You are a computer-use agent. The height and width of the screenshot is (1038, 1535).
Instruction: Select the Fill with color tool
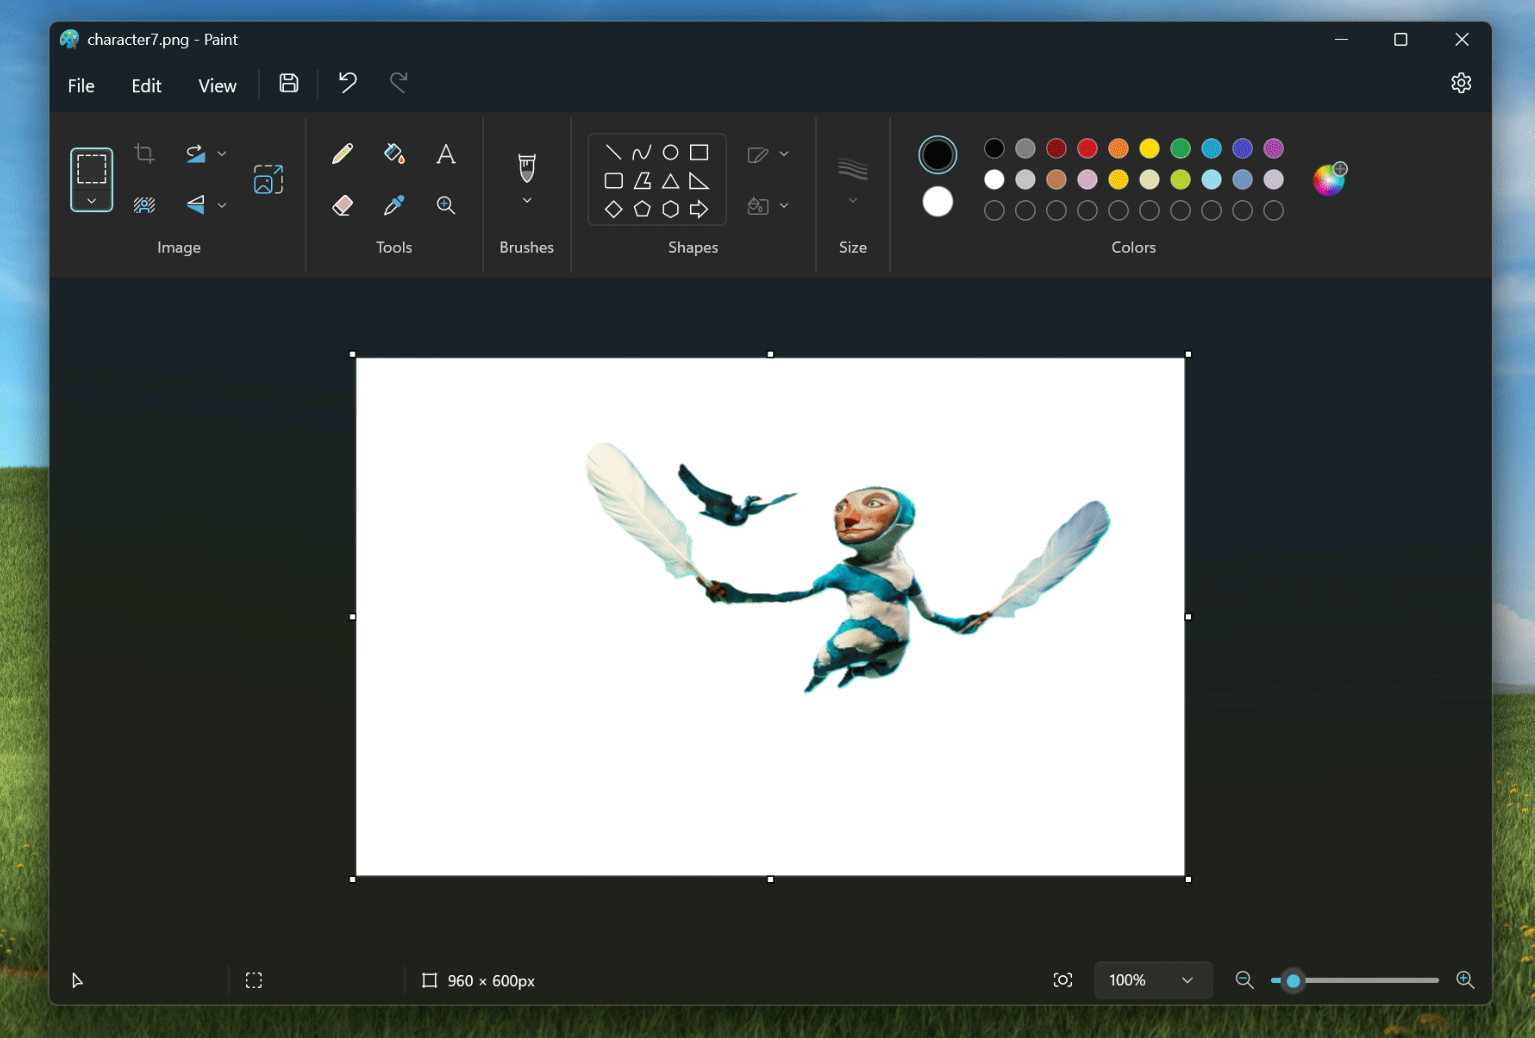[394, 153]
